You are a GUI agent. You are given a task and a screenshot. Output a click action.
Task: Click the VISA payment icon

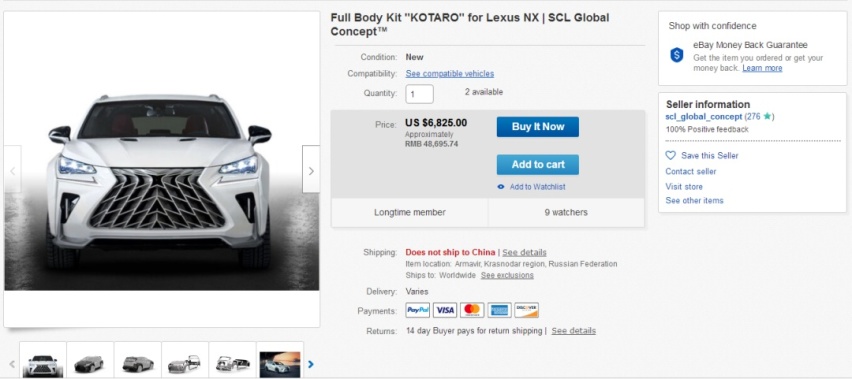coord(445,310)
